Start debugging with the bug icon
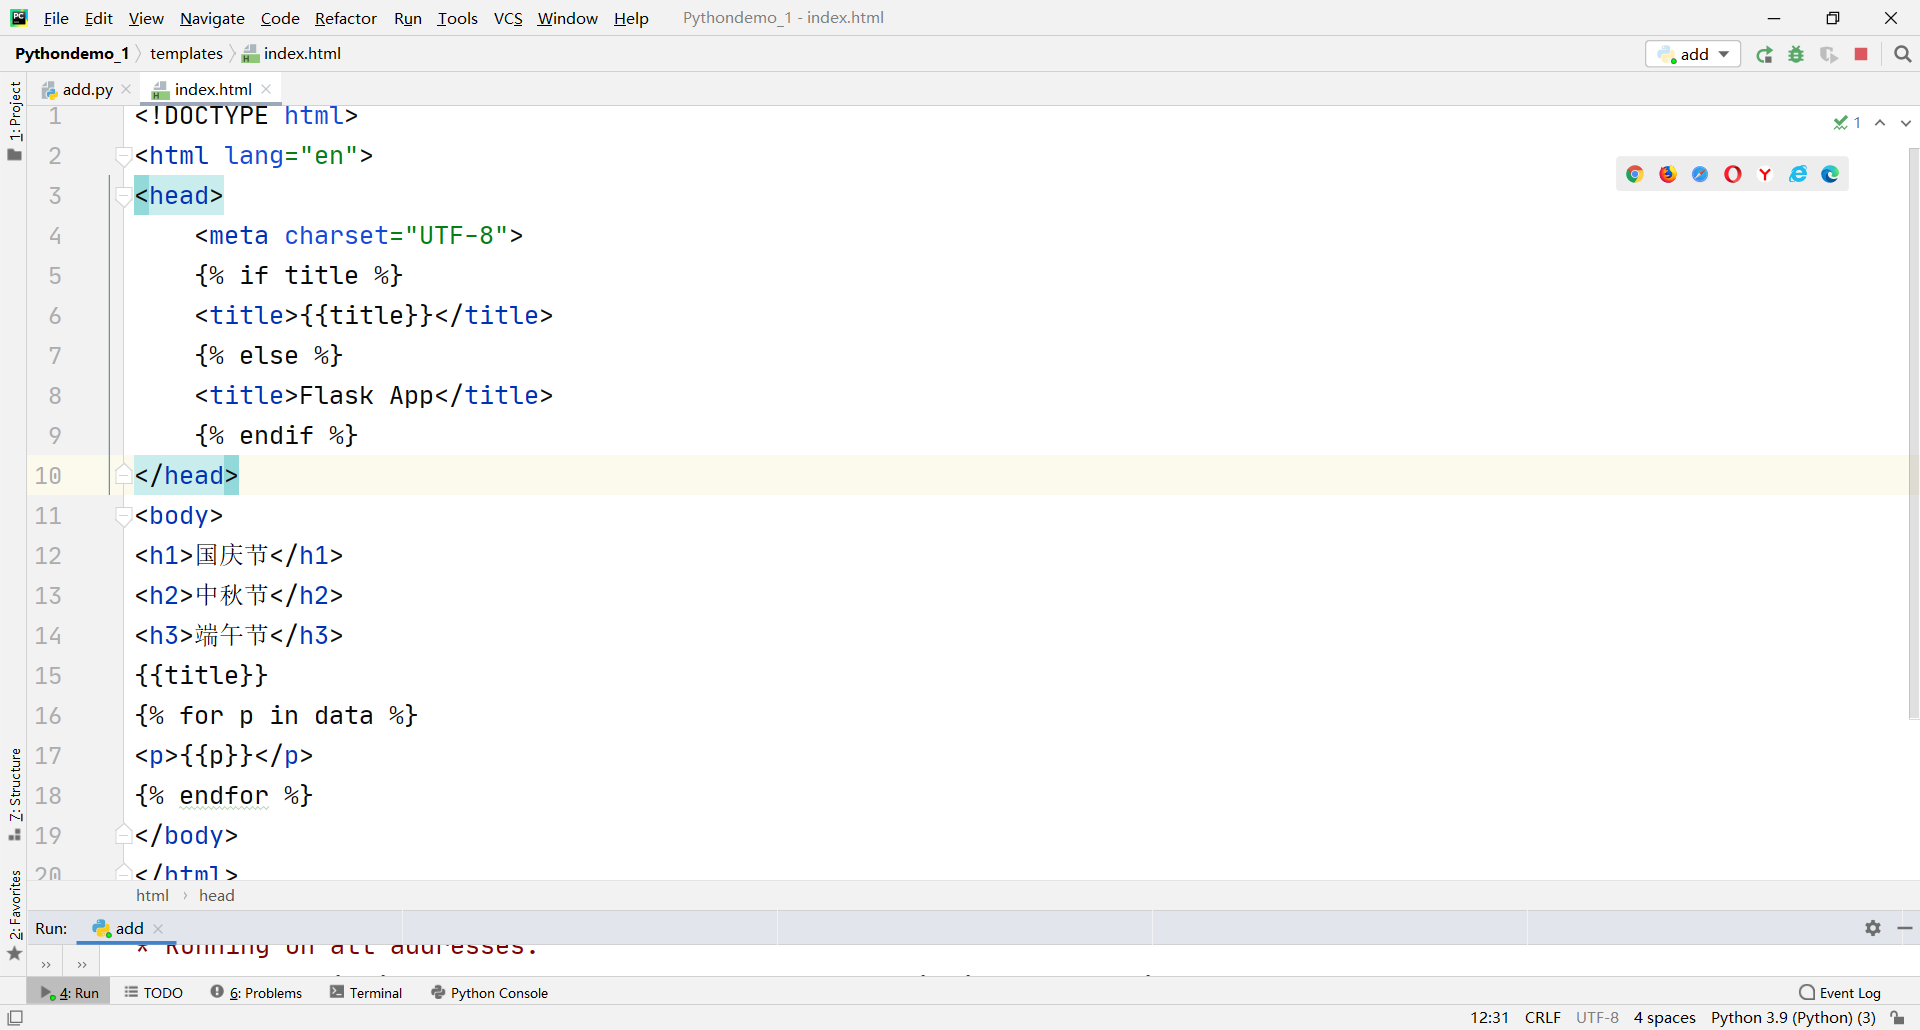Screen dimensions: 1920x1030 coord(1797,55)
